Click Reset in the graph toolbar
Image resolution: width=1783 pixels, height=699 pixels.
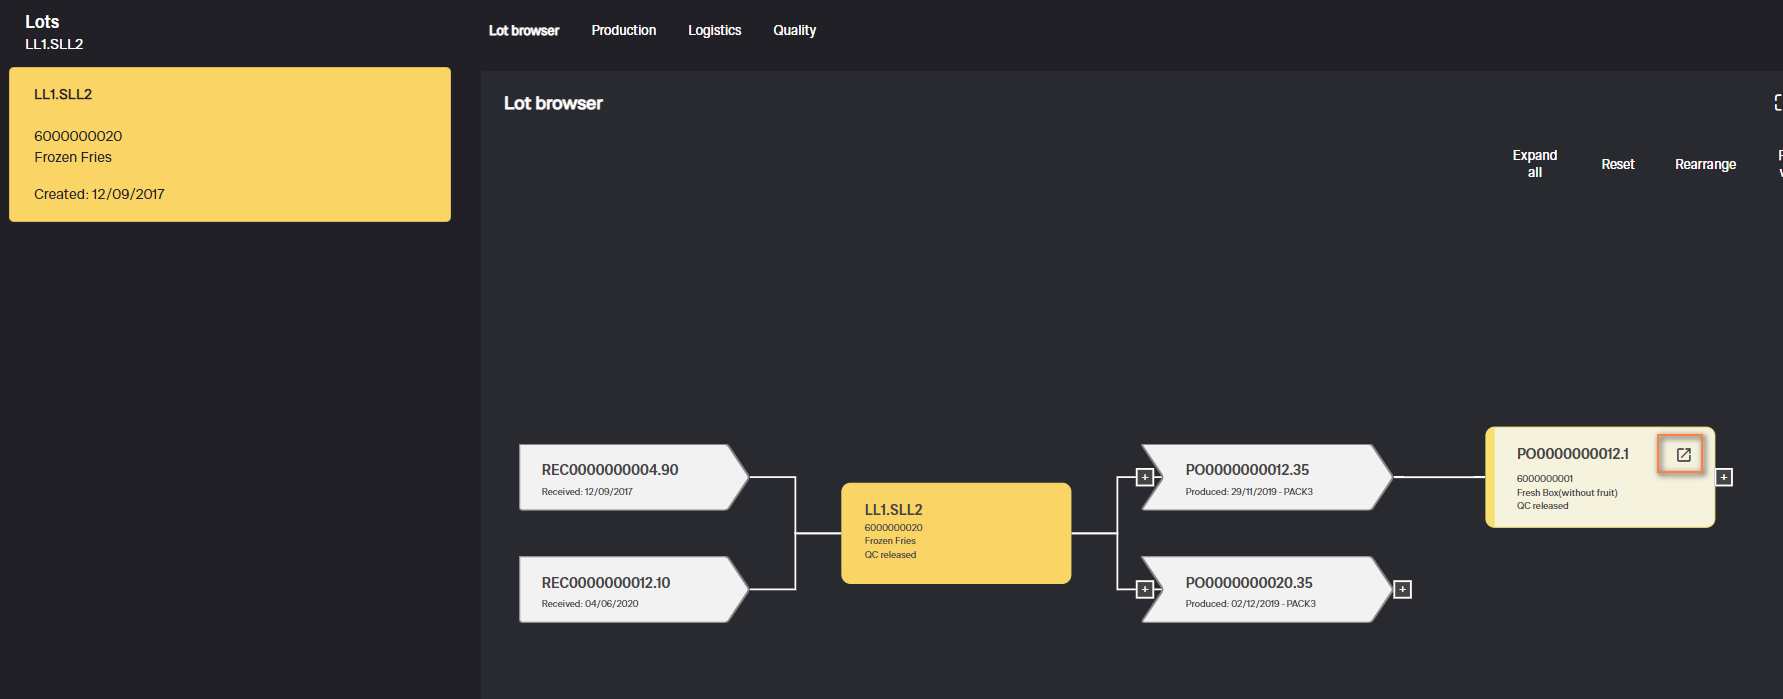[1617, 164]
